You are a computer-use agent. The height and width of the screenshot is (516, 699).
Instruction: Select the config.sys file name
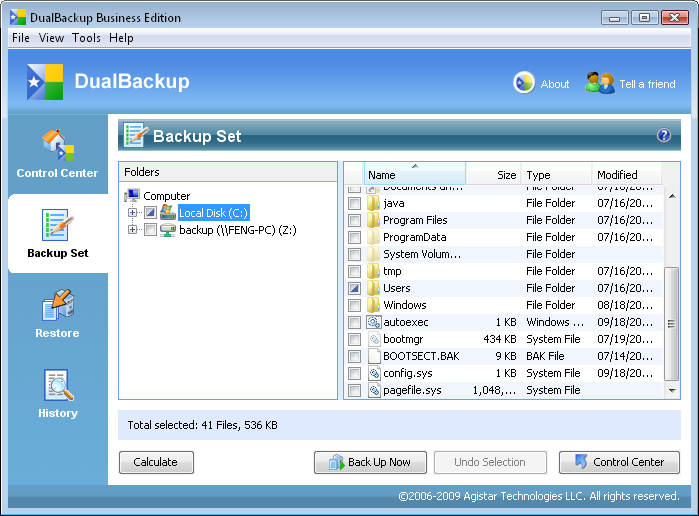[408, 373]
